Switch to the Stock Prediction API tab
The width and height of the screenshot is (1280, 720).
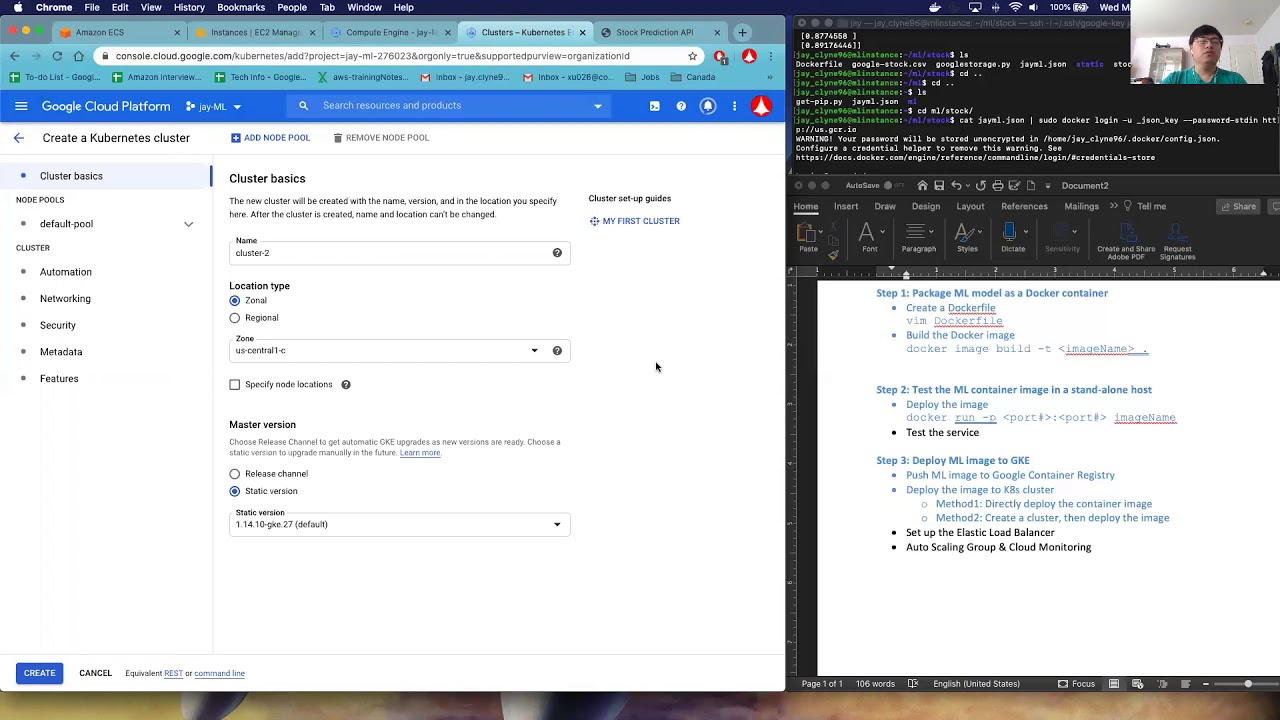(660, 32)
